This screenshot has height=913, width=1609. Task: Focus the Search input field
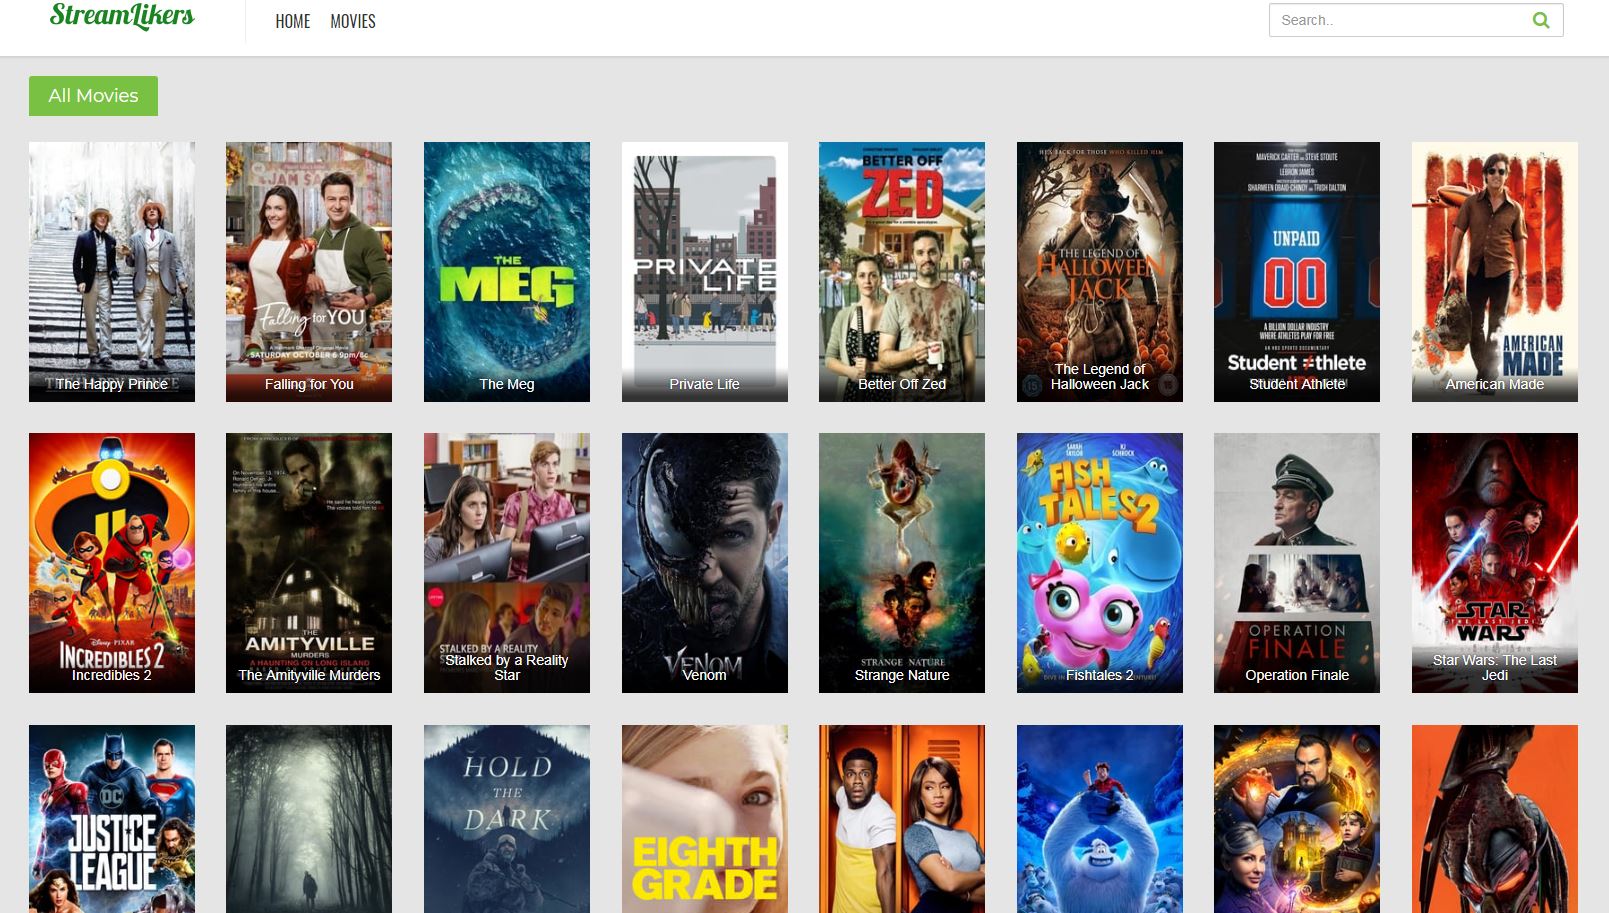[1396, 20]
